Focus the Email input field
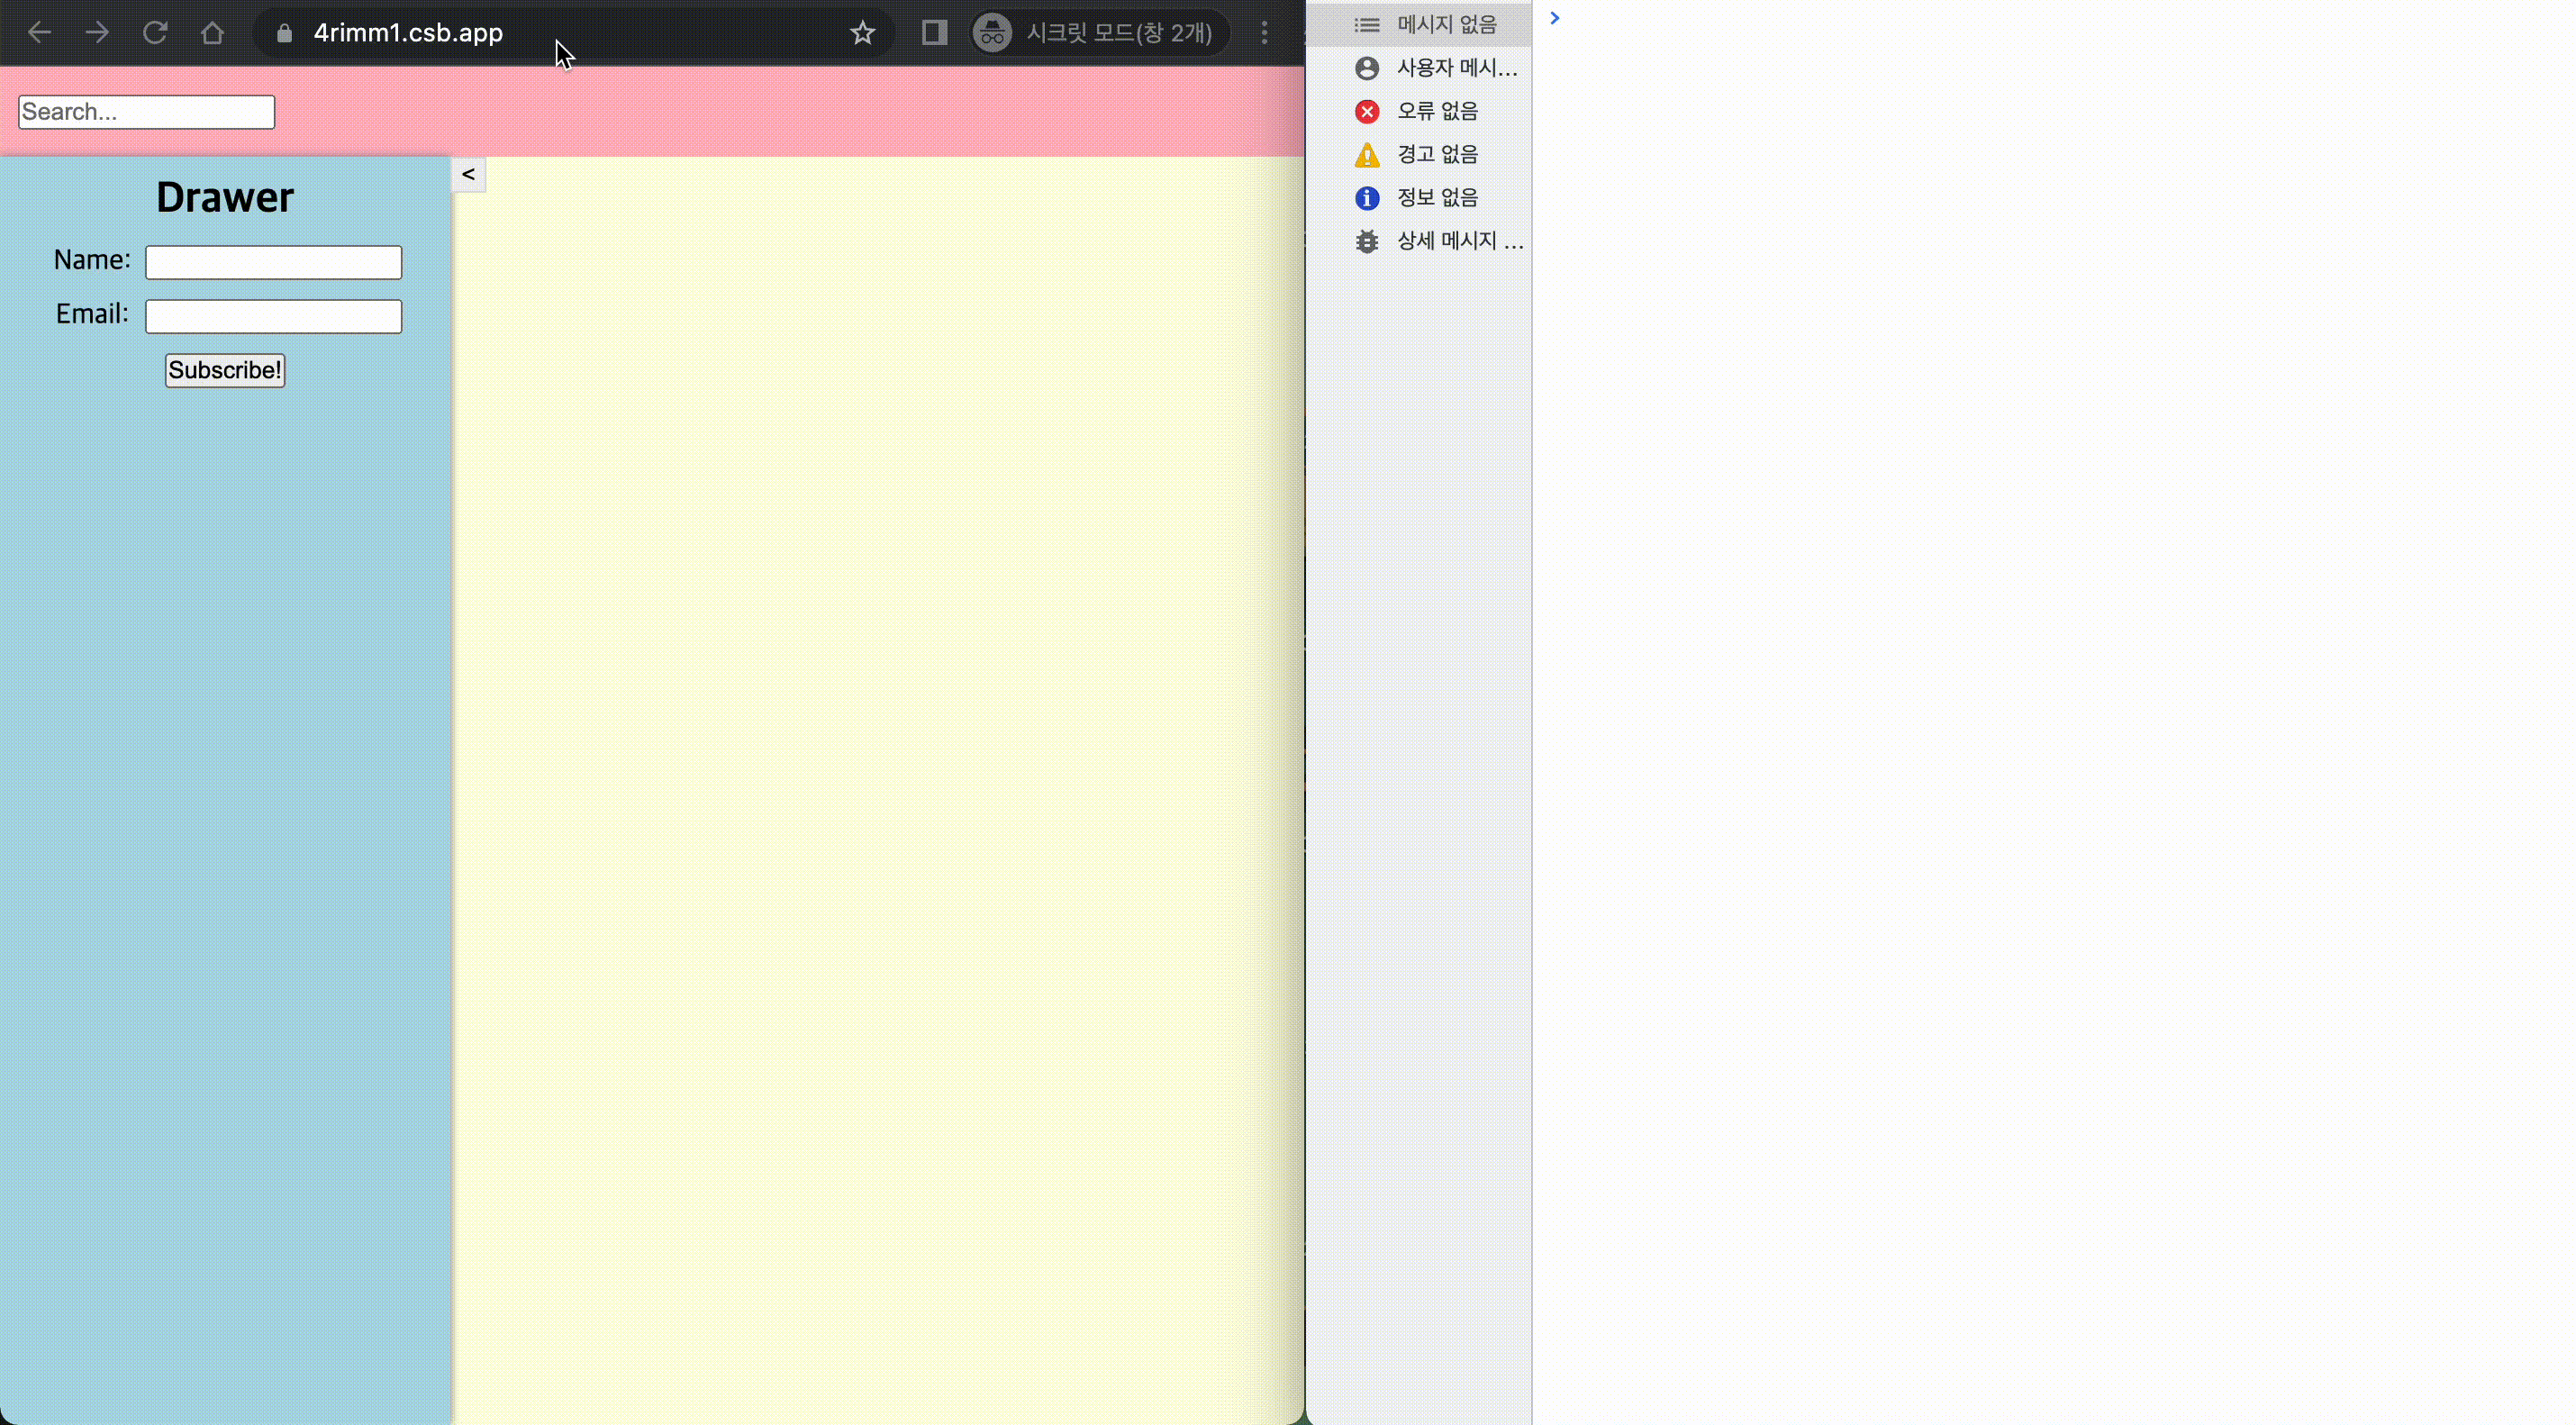Screen dimensions: 2576x1425 tap(273, 316)
